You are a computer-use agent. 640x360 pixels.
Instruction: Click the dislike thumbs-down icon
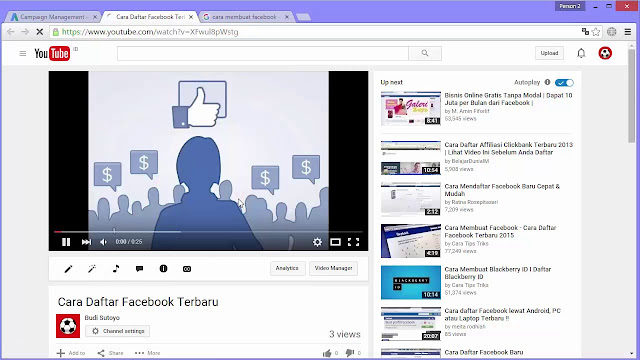350,353
